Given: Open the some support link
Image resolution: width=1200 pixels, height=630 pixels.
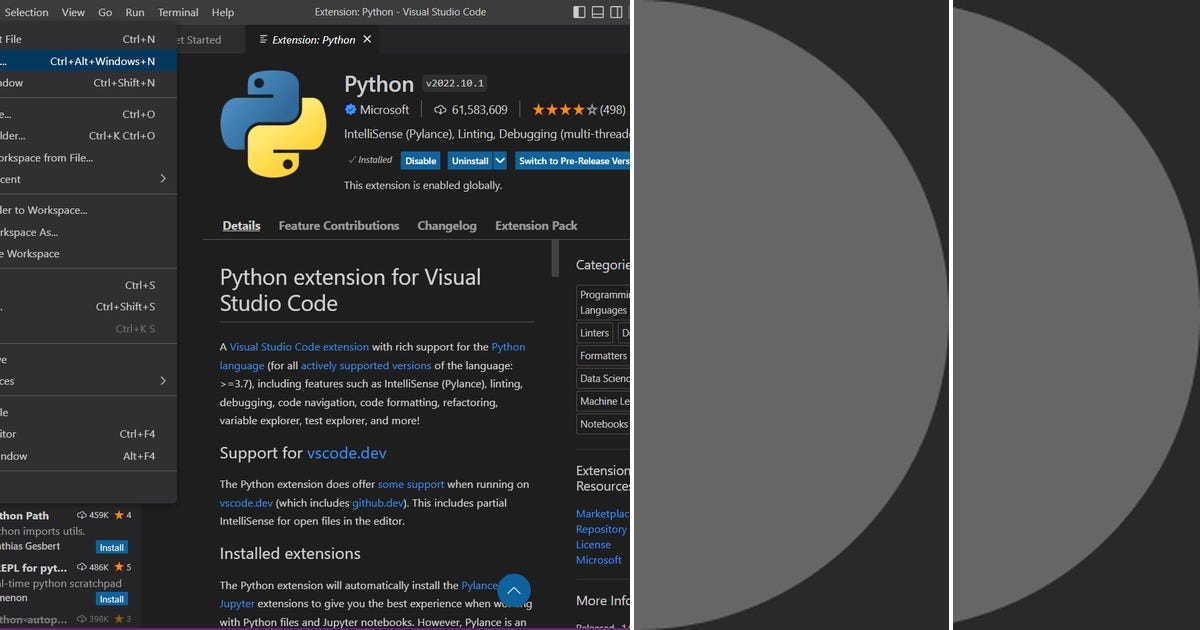Looking at the screenshot, I should [x=410, y=484].
